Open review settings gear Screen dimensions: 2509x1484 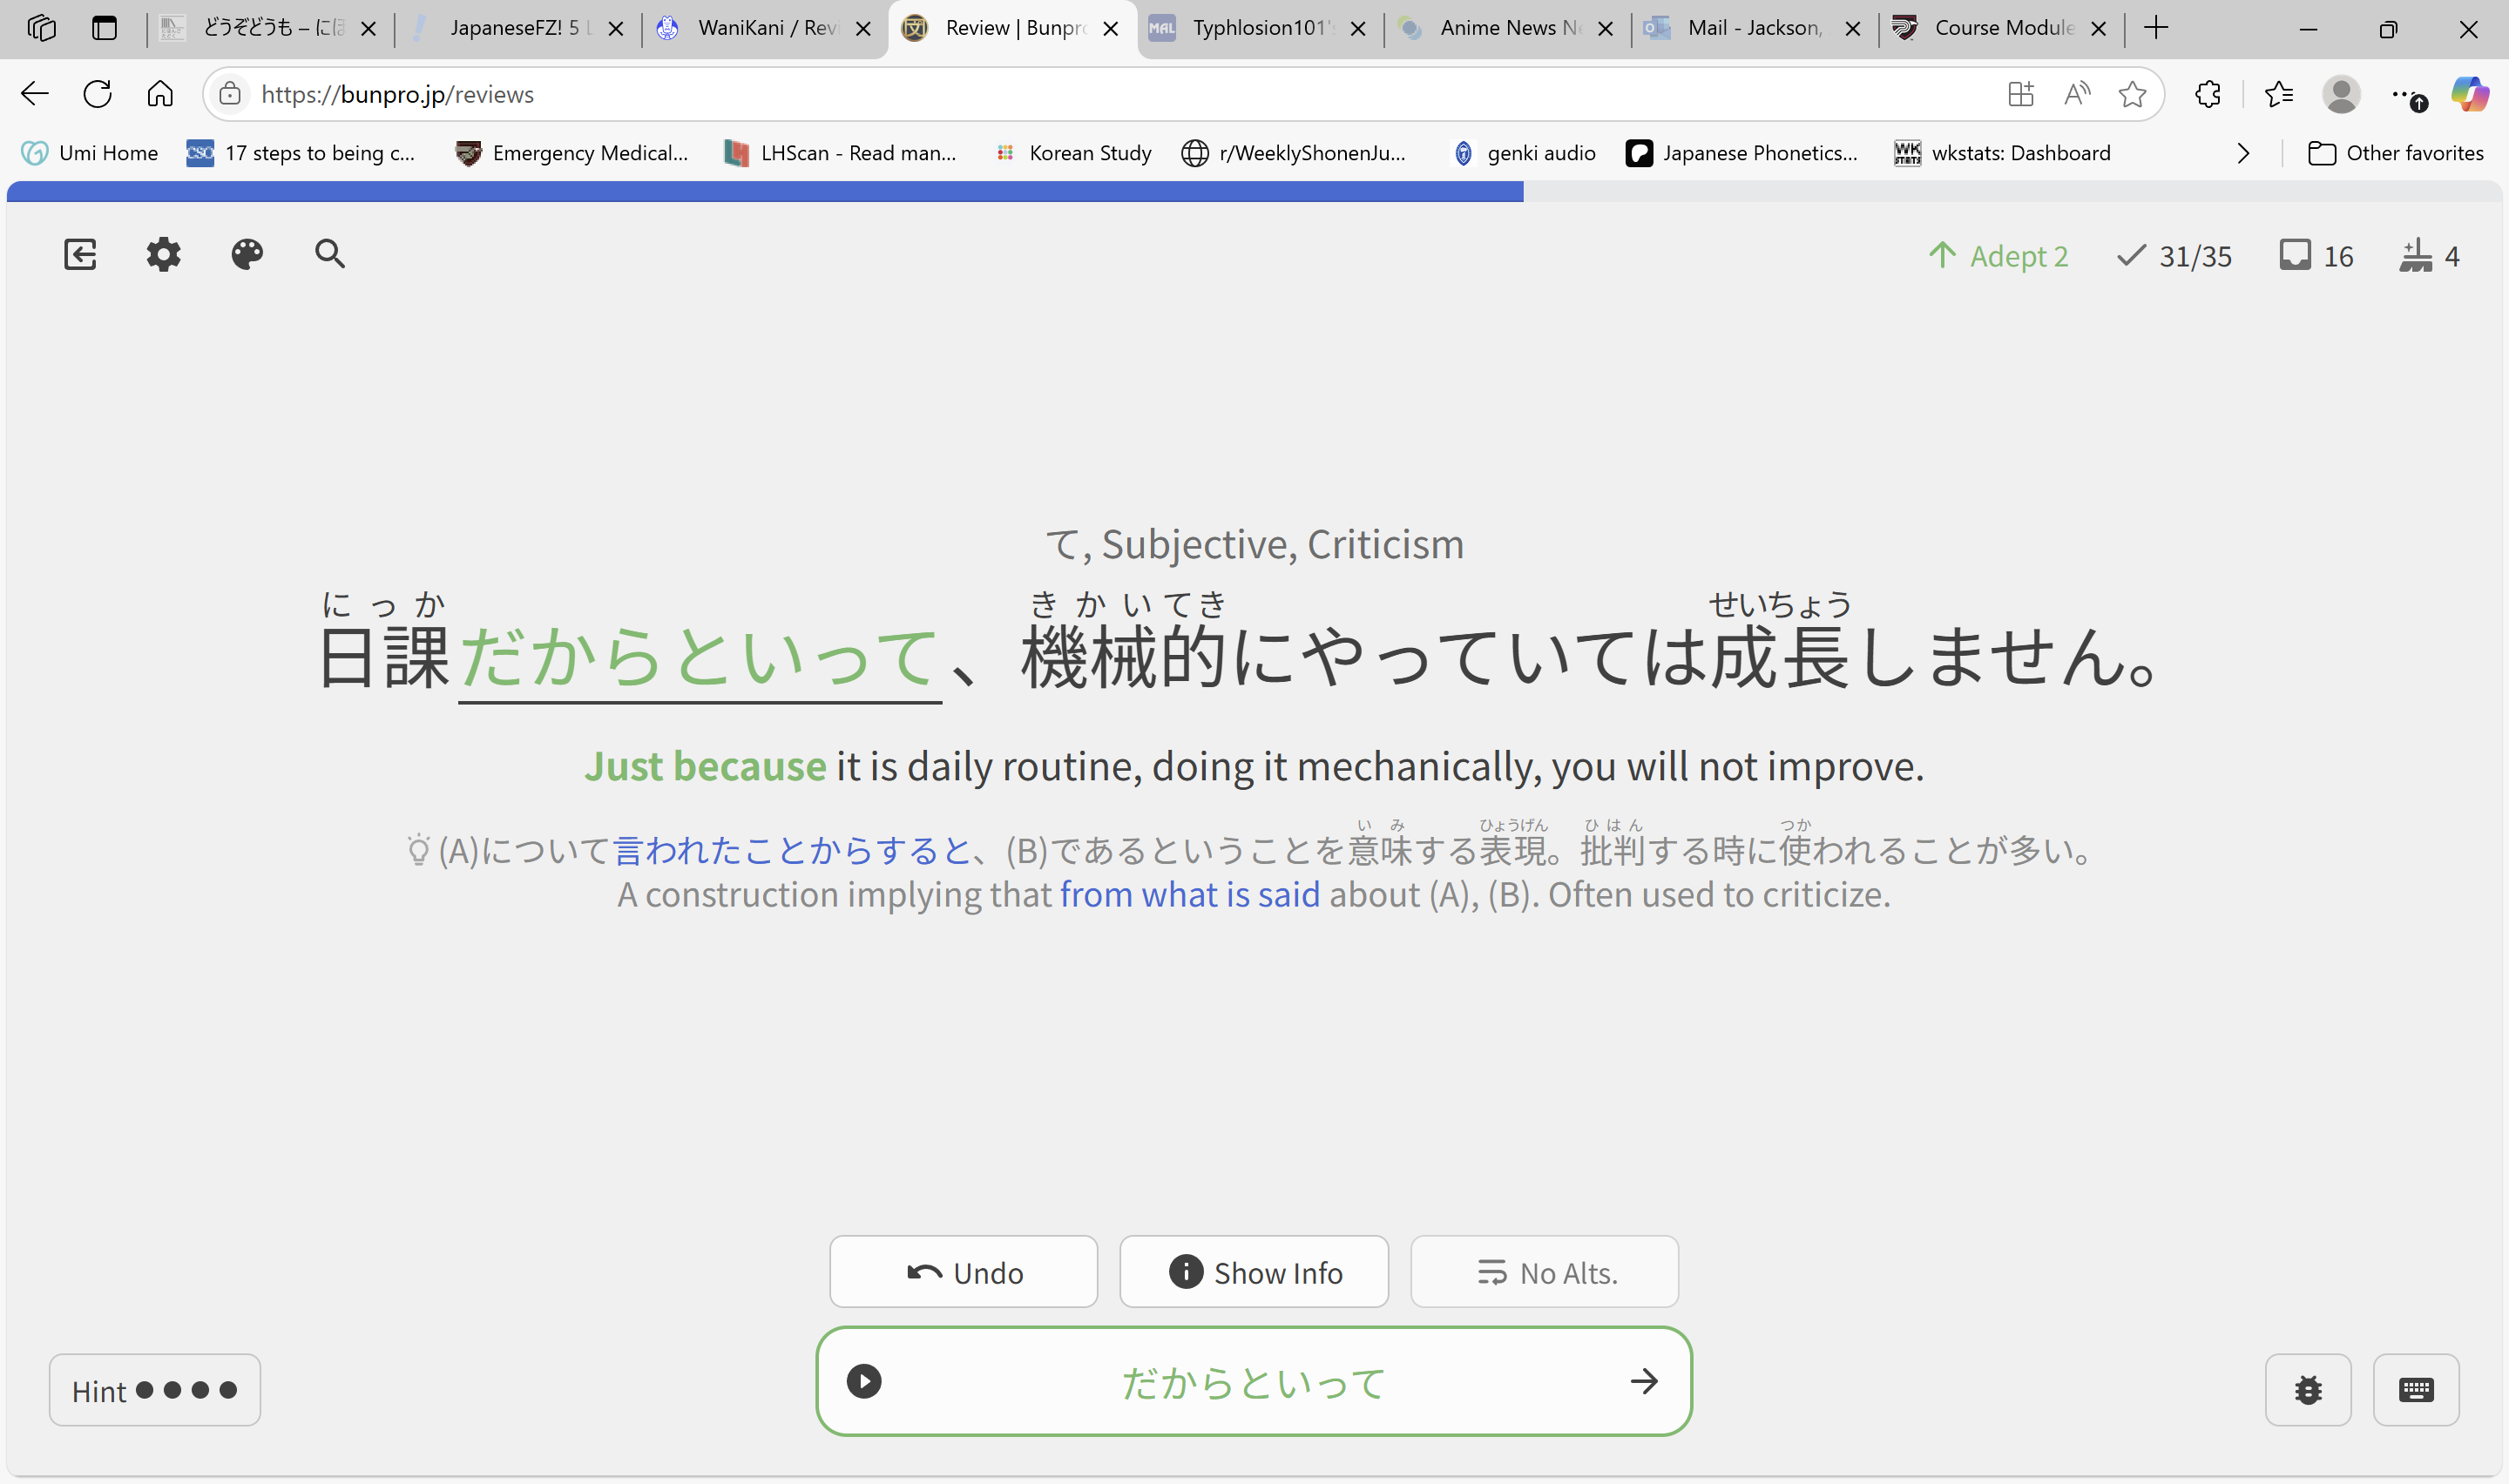pyautogui.click(x=164, y=254)
